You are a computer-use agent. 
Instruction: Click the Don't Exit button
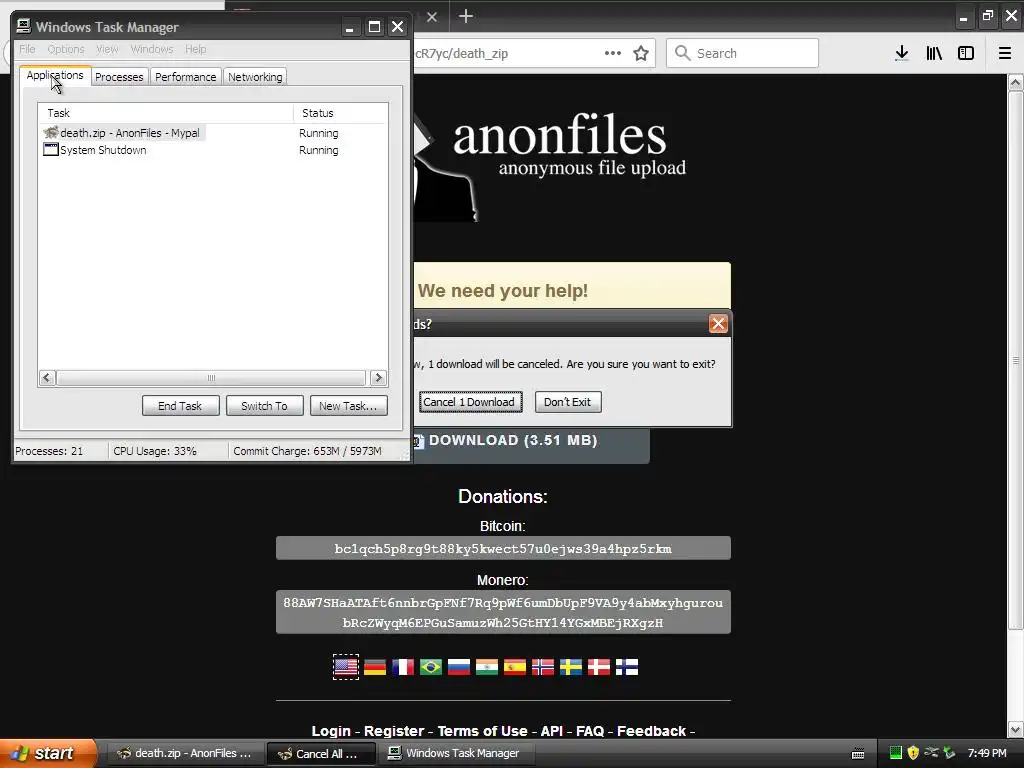[568, 402]
